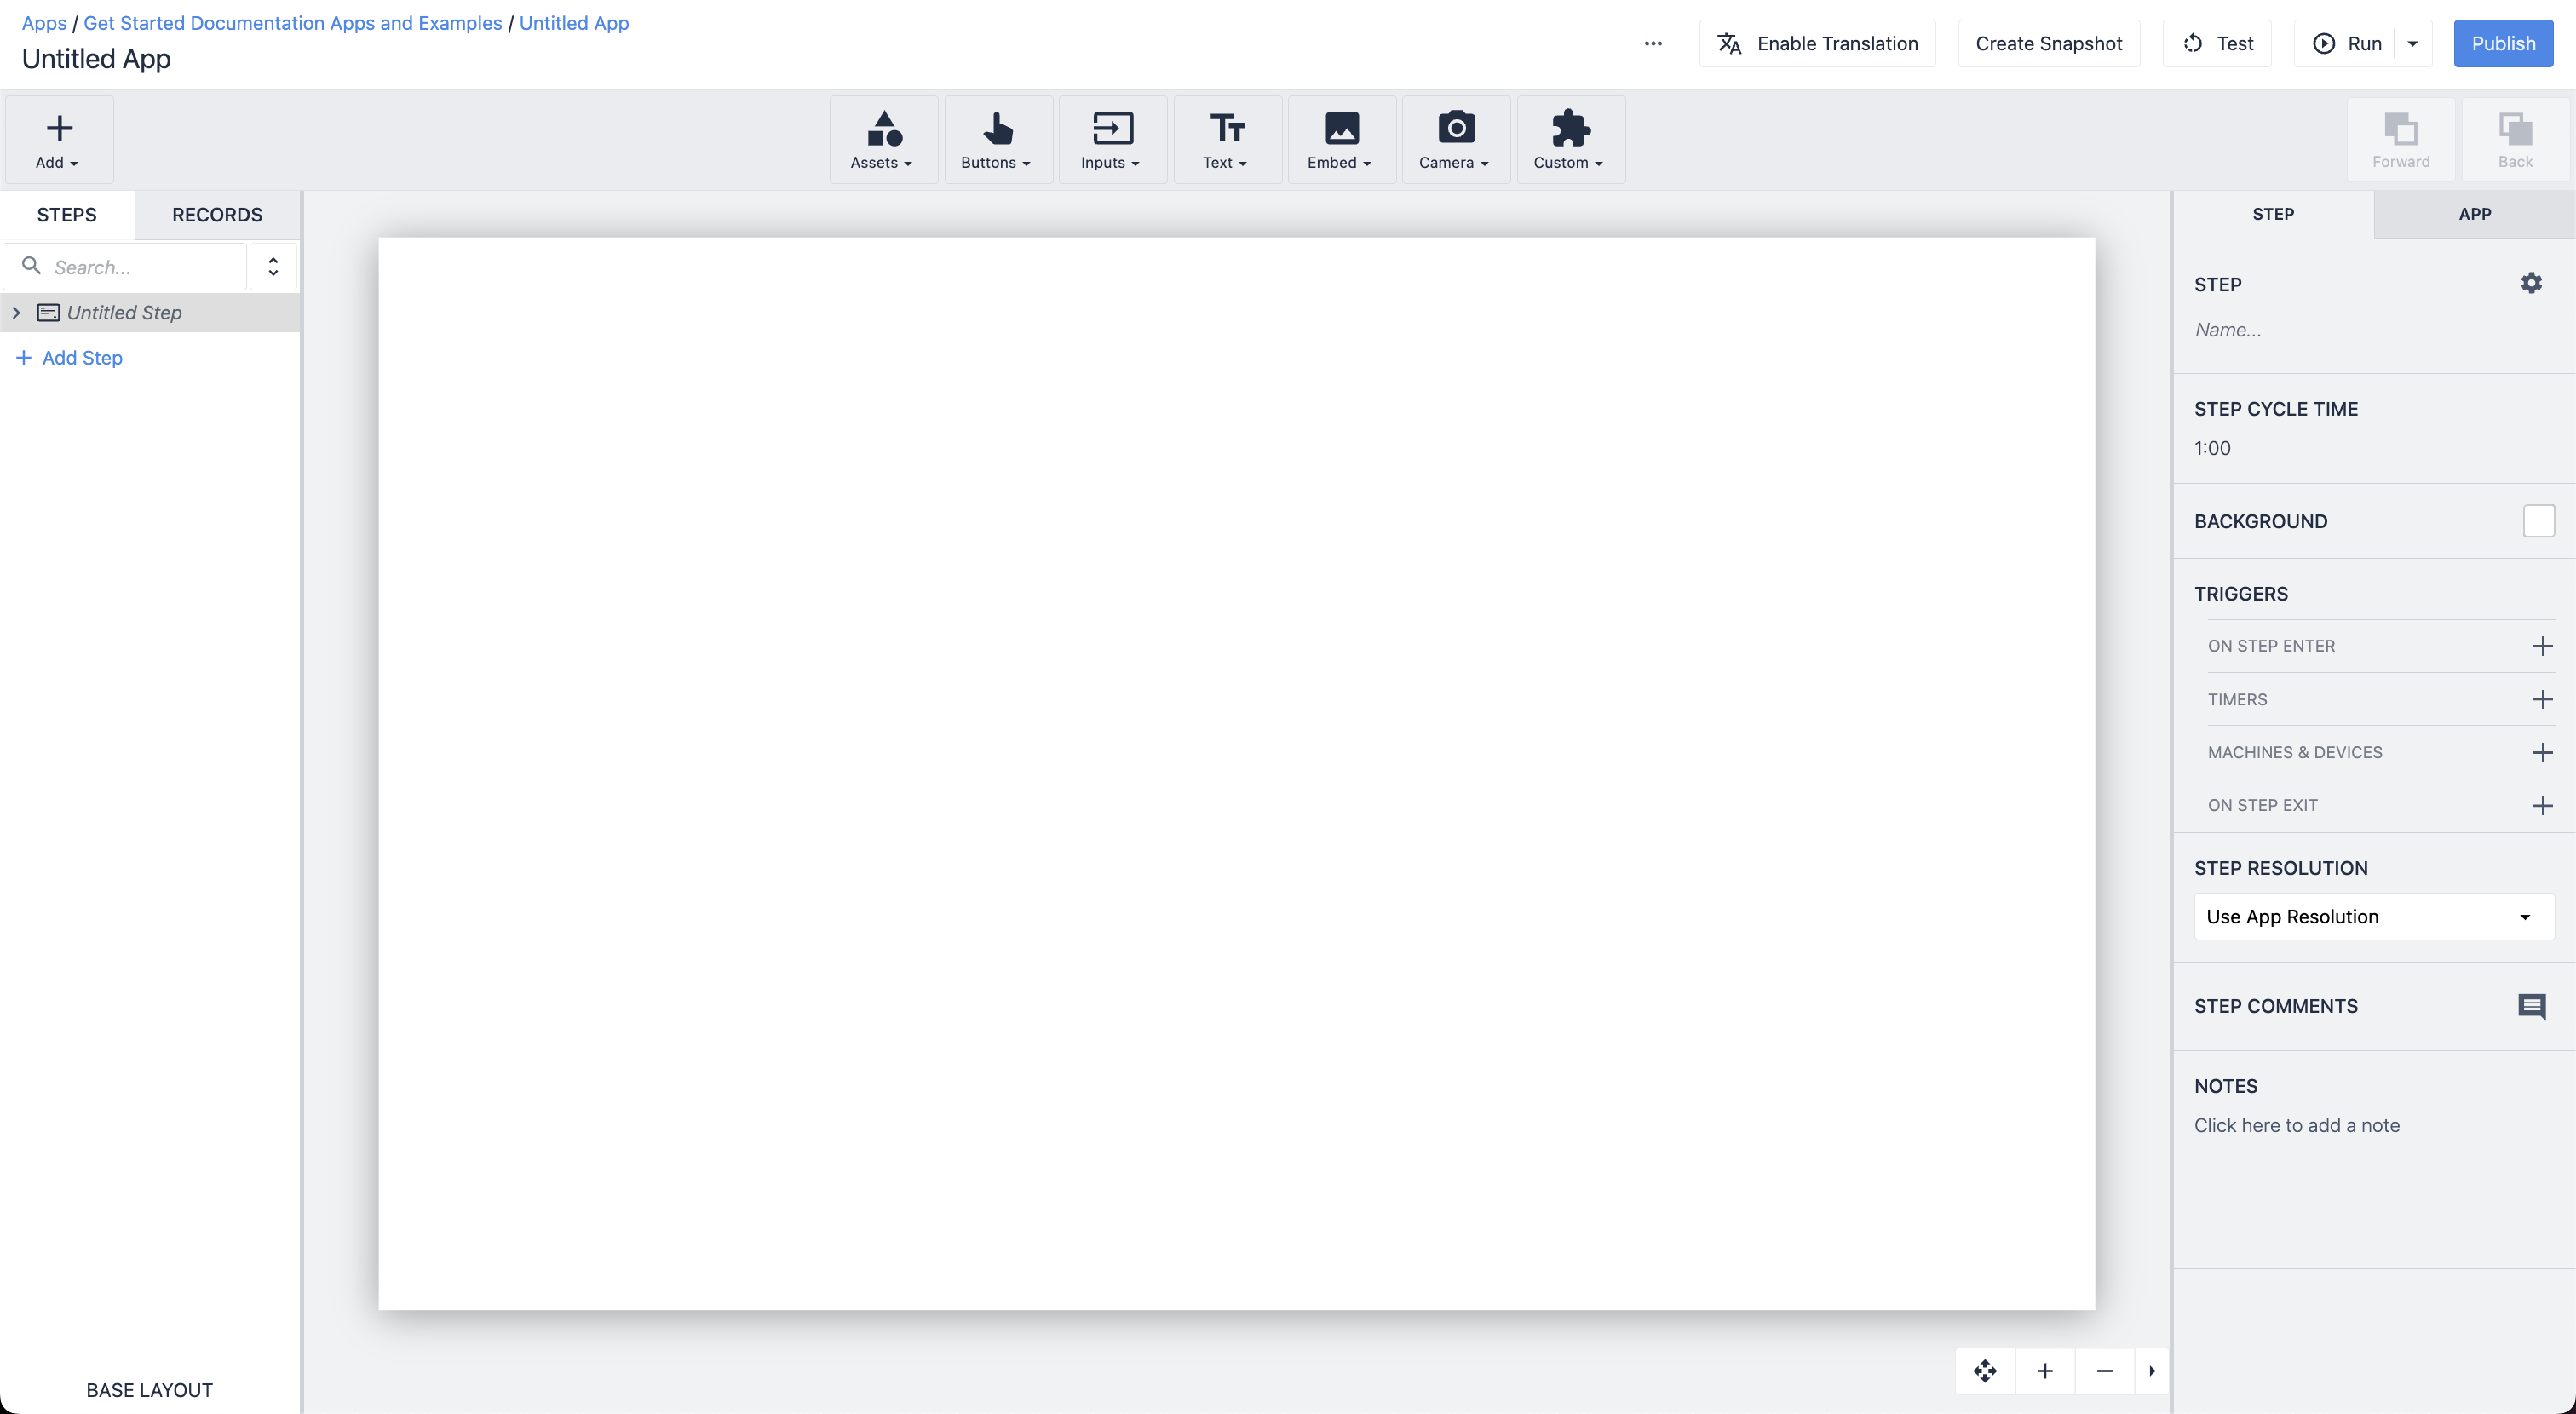This screenshot has height=1414, width=2576.
Task: Click Publish to deploy the app
Action: pos(2503,42)
